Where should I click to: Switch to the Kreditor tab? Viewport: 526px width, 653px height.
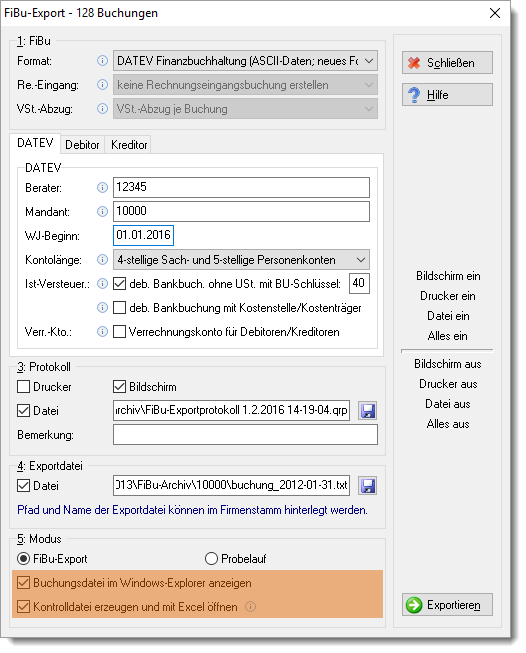(129, 145)
